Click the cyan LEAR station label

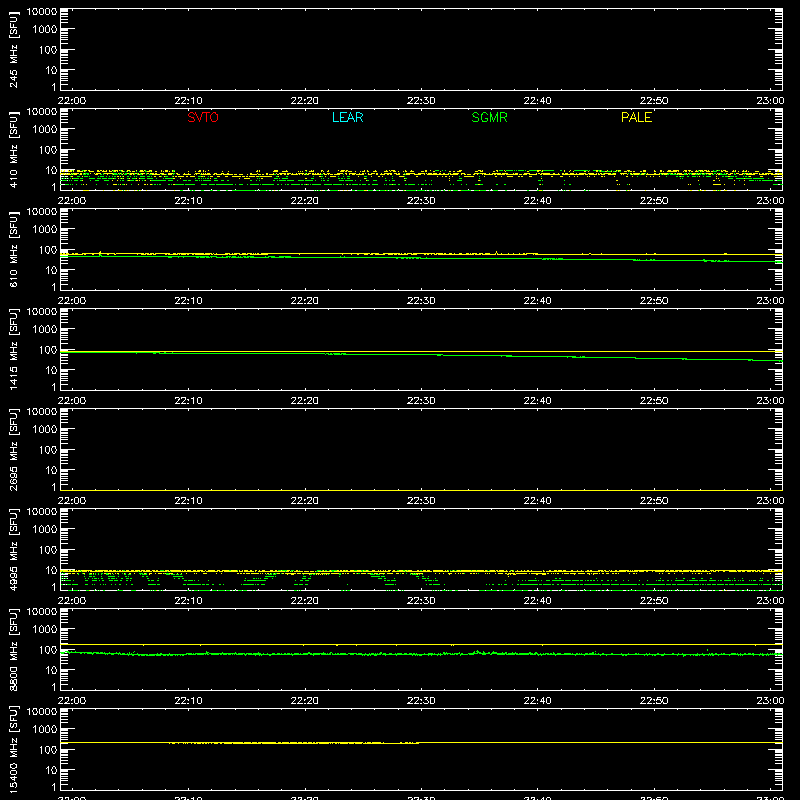click(x=347, y=117)
